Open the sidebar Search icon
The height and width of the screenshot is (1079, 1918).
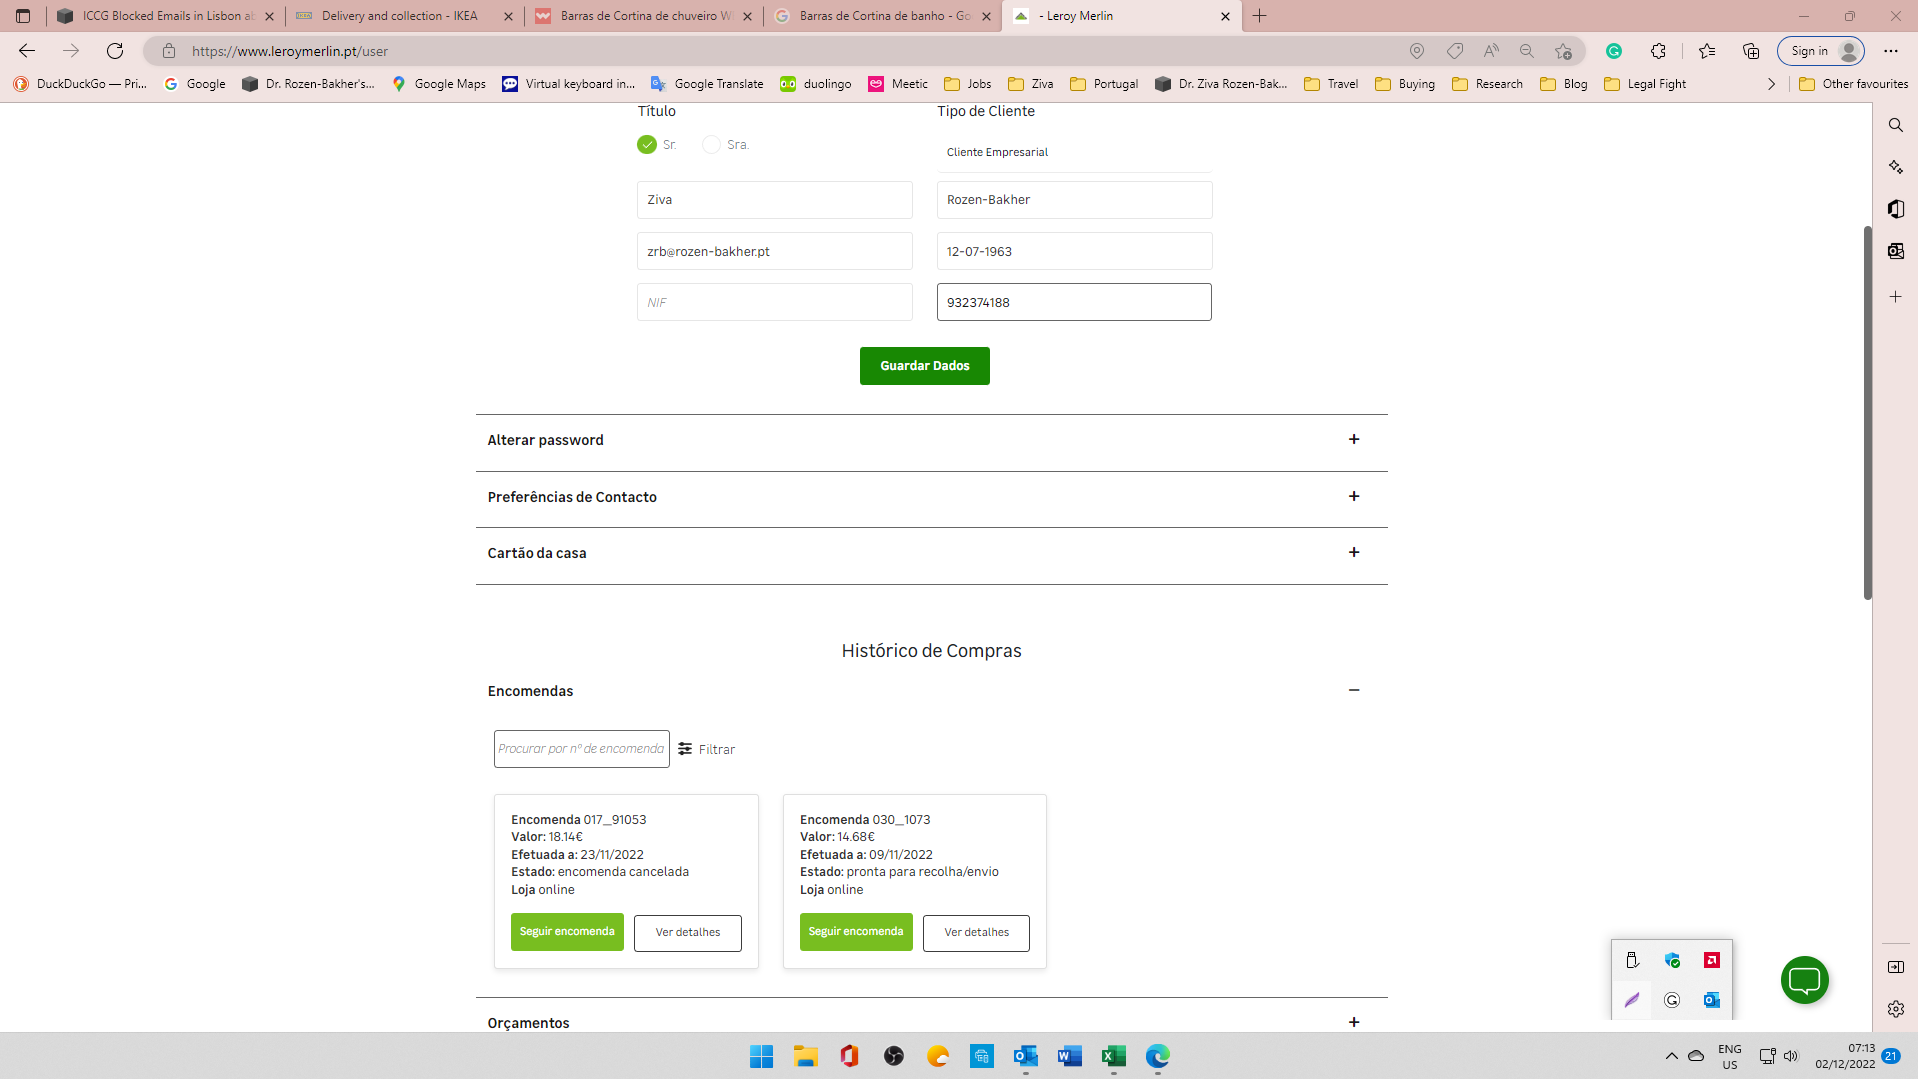1895,125
